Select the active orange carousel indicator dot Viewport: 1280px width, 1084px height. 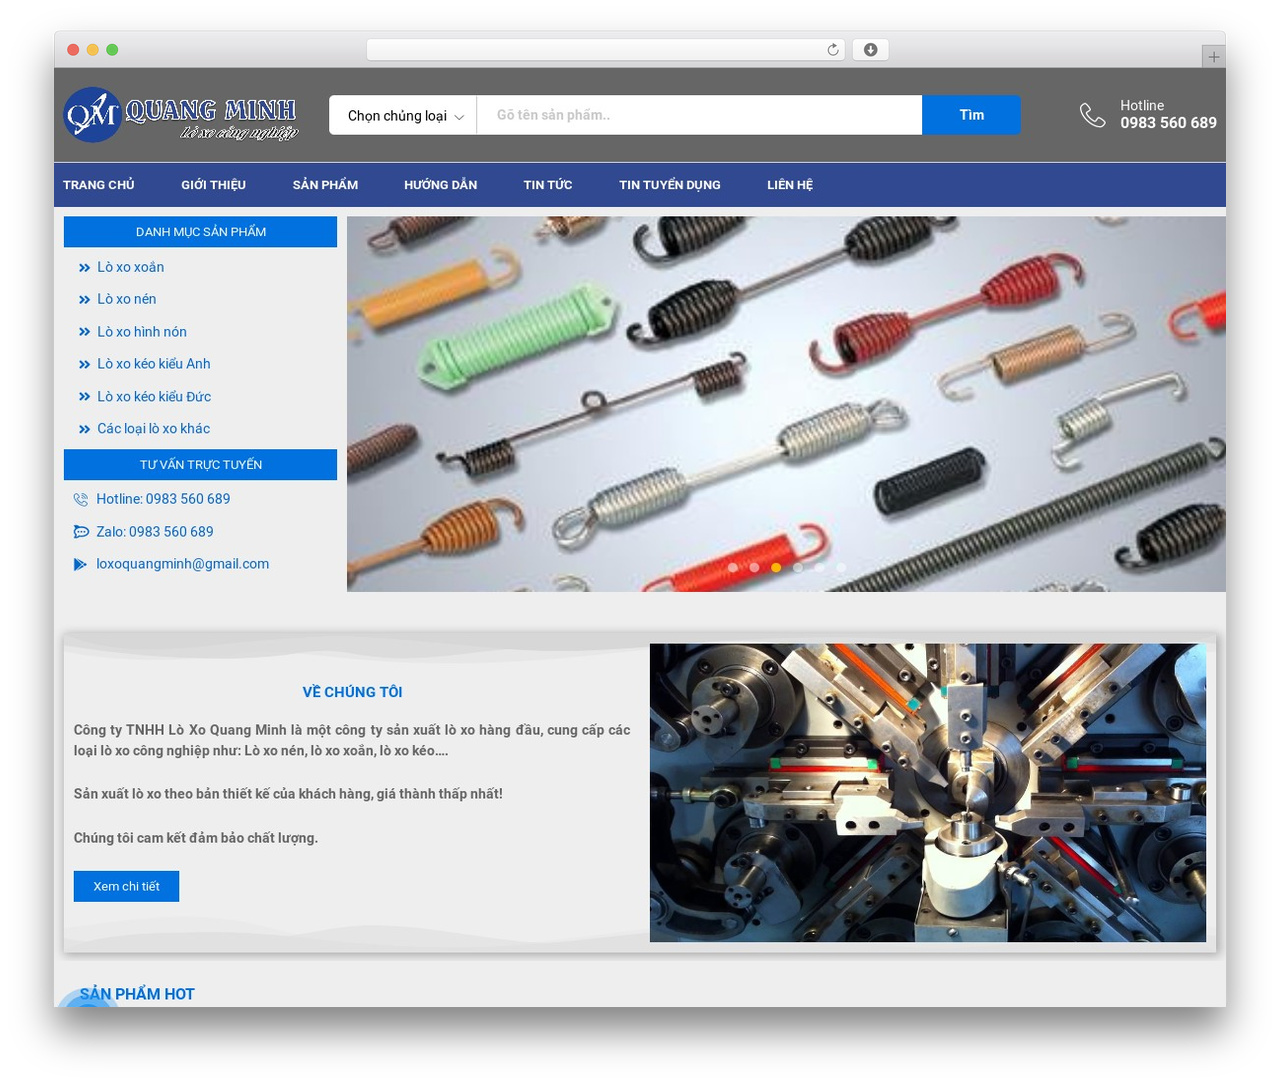(776, 567)
